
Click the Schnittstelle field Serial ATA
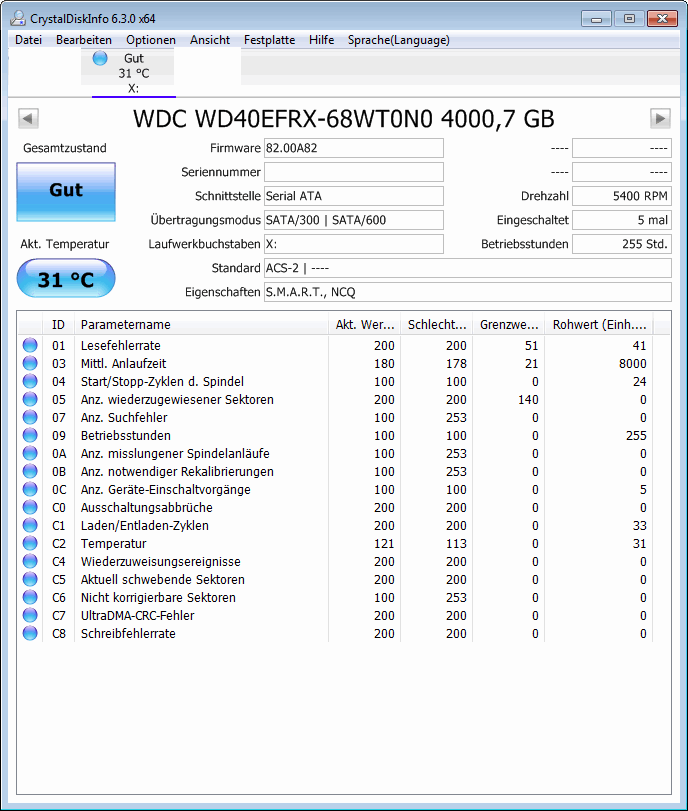[x=354, y=196]
